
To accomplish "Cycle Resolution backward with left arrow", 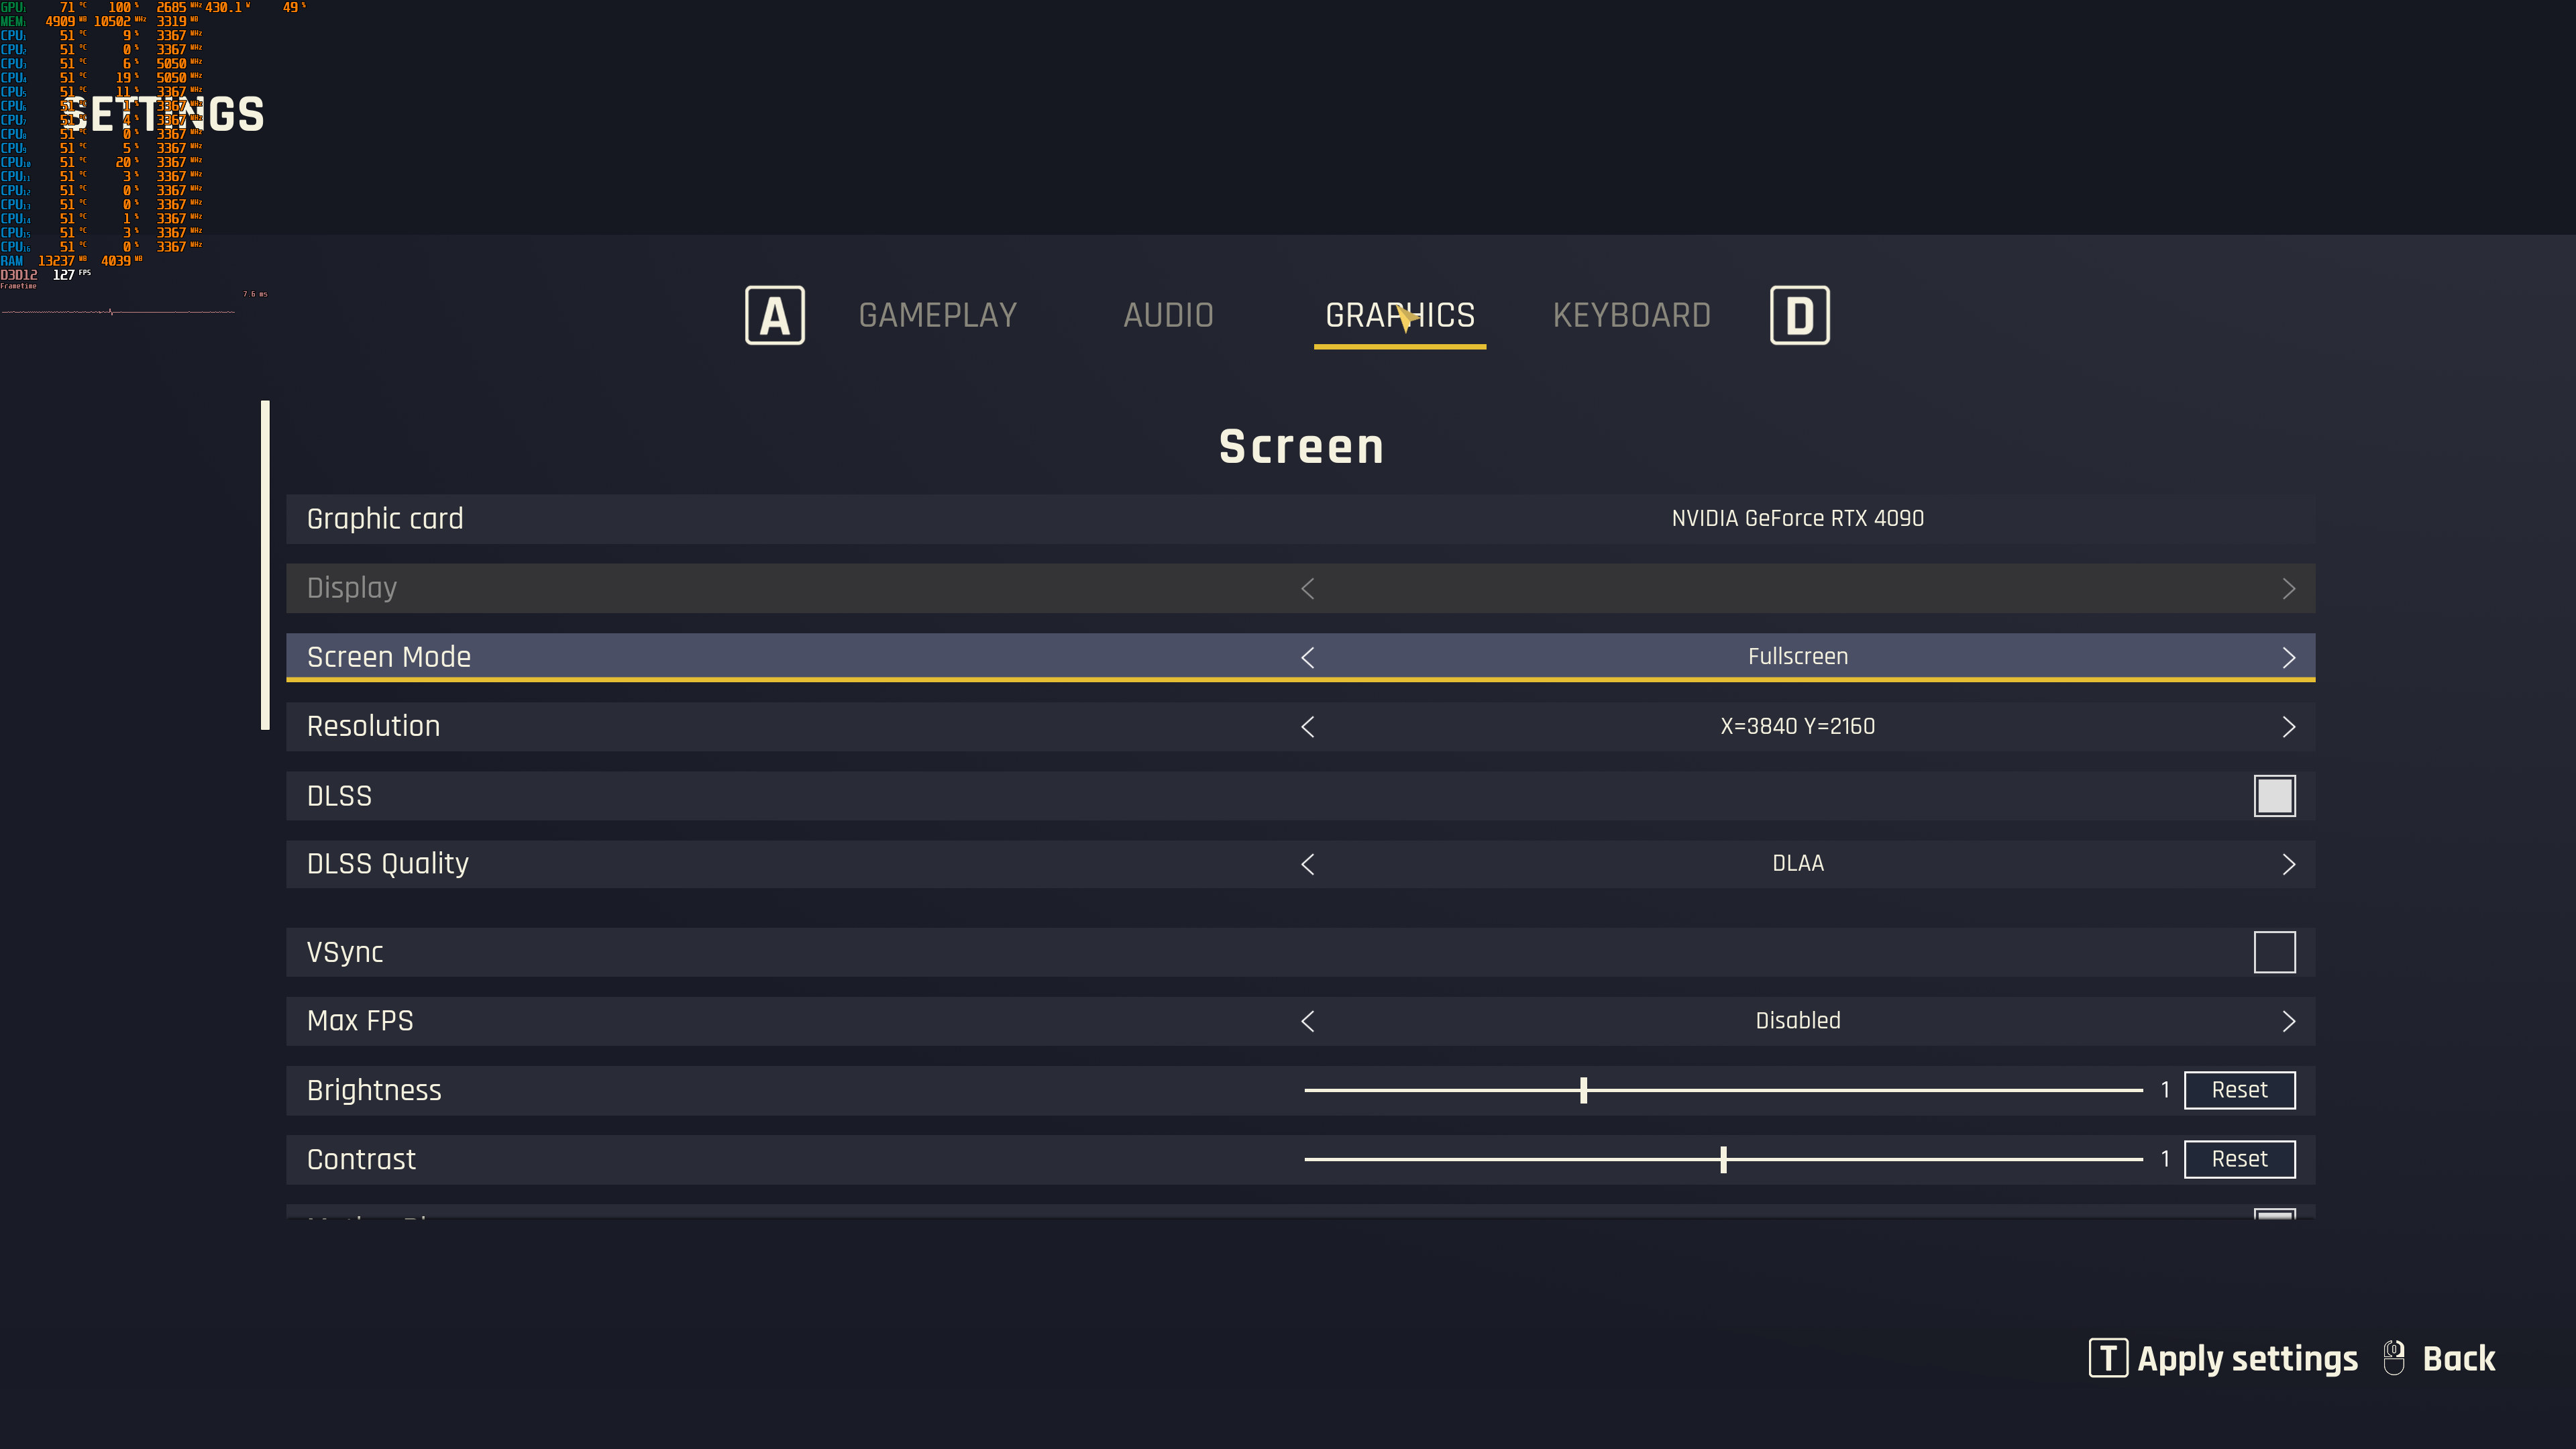I will 1307,727.
